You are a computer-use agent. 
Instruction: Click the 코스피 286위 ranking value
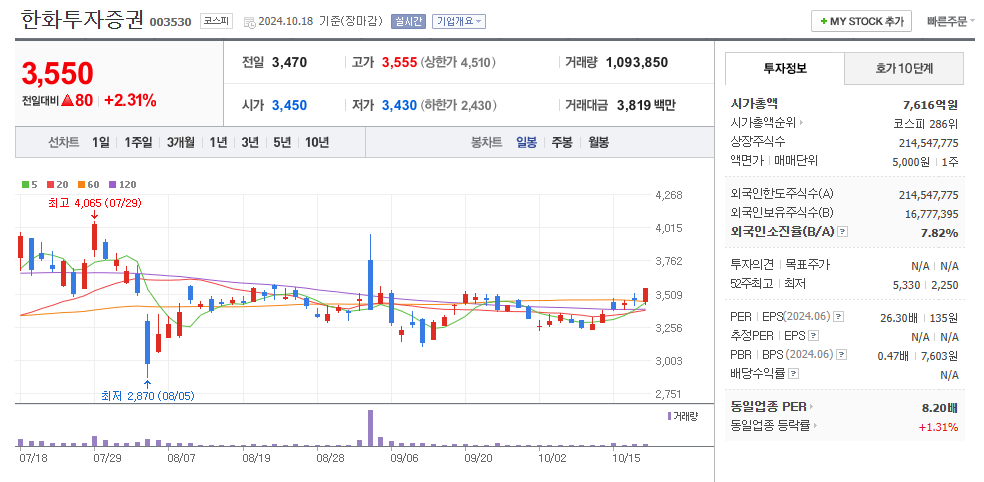click(926, 123)
